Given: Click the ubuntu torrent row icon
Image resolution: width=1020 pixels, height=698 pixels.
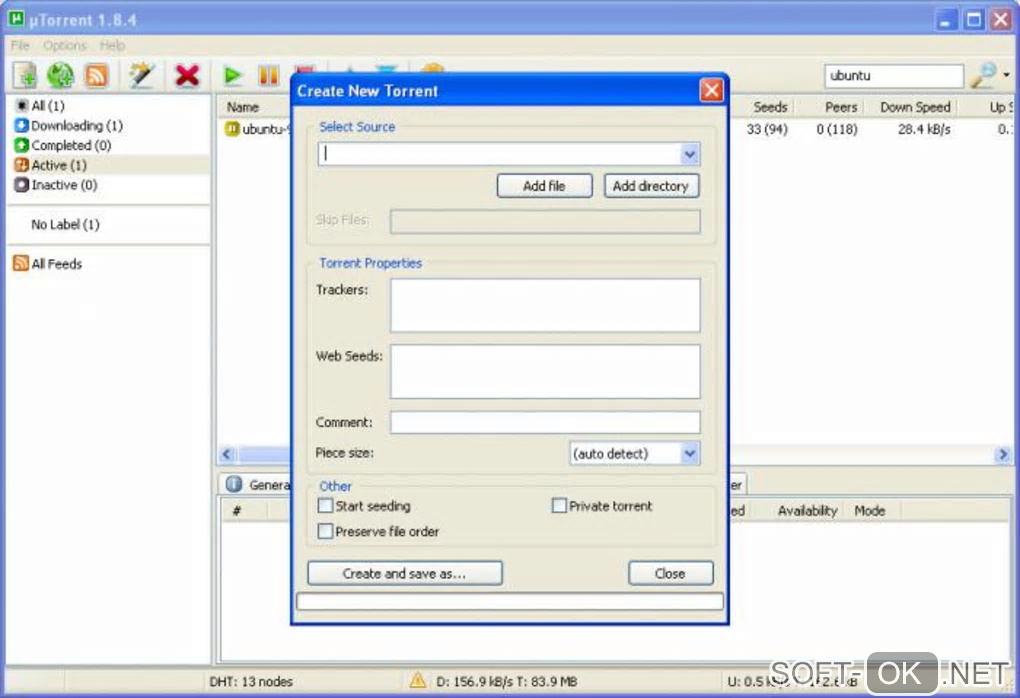Looking at the screenshot, I should pyautogui.click(x=232, y=129).
